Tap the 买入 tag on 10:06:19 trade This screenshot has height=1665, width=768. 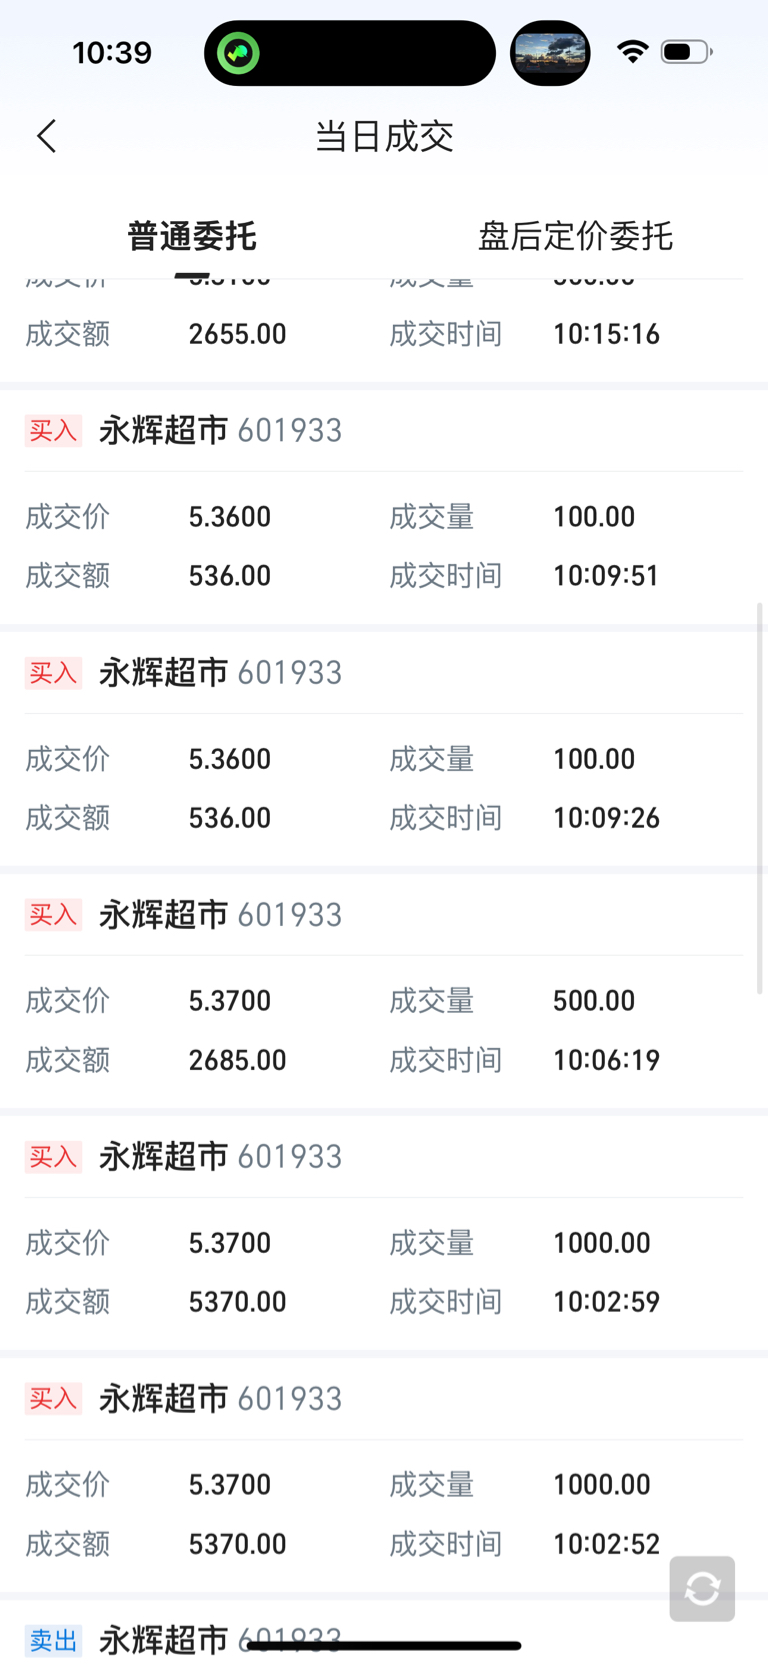coord(53,915)
